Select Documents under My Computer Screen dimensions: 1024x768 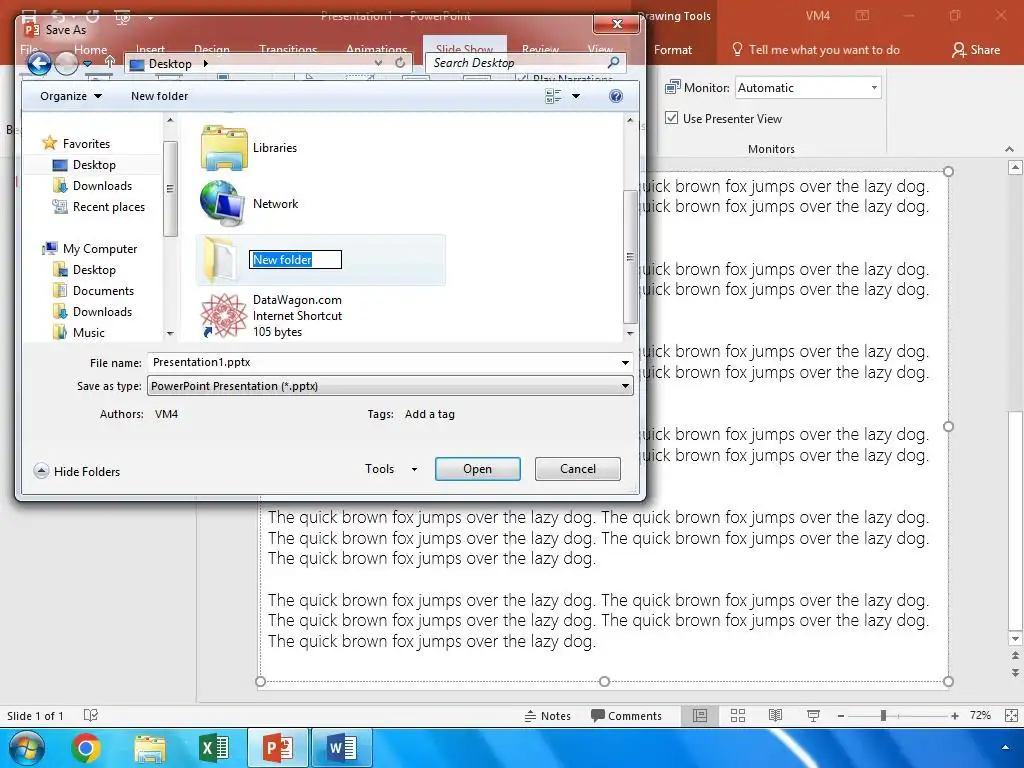[x=93, y=291]
